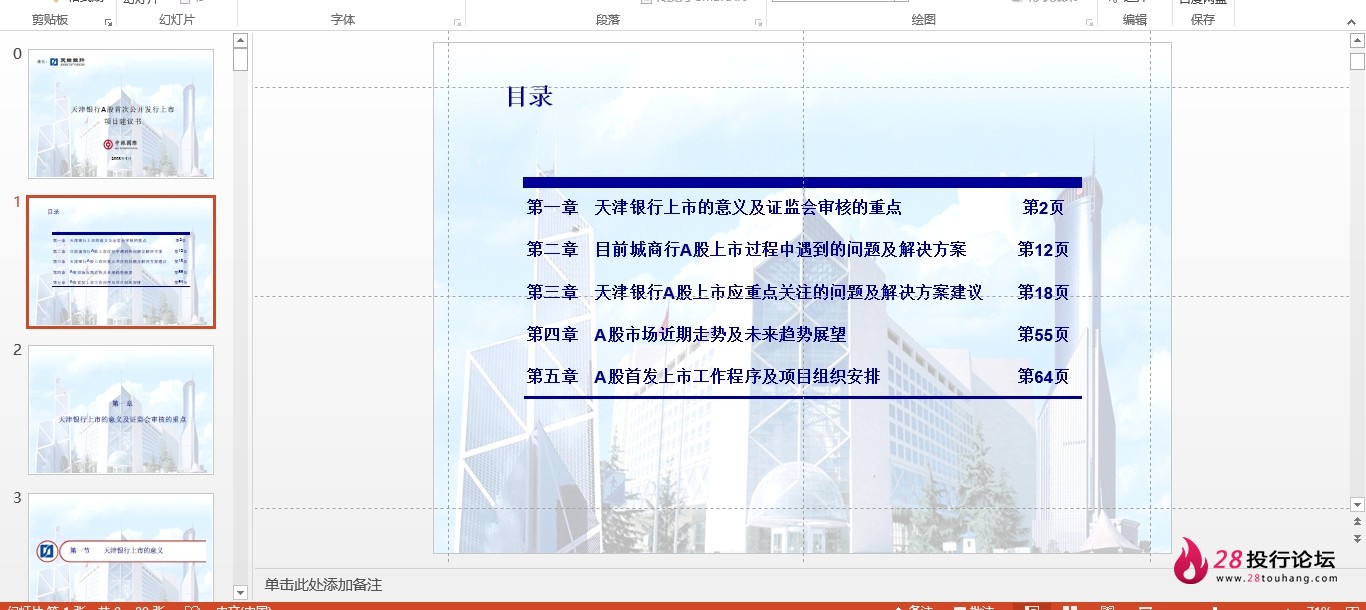Select slide 2 thumbnail titled 第一章
1366x610 pixels.
121,410
